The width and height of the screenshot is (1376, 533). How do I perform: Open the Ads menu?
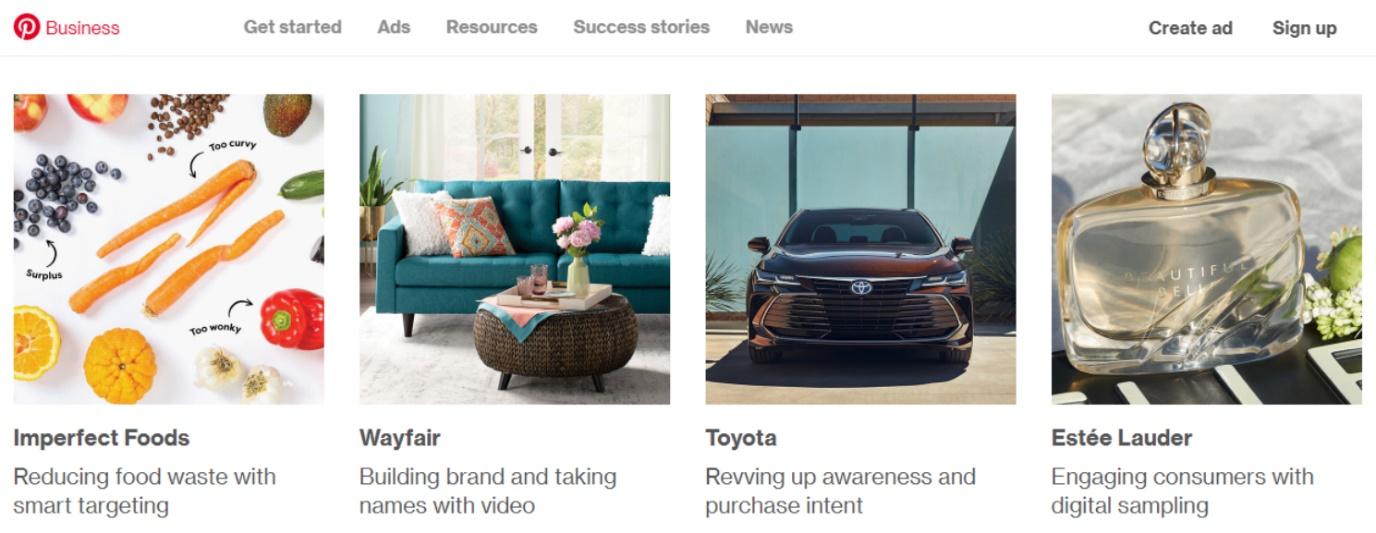click(x=394, y=27)
